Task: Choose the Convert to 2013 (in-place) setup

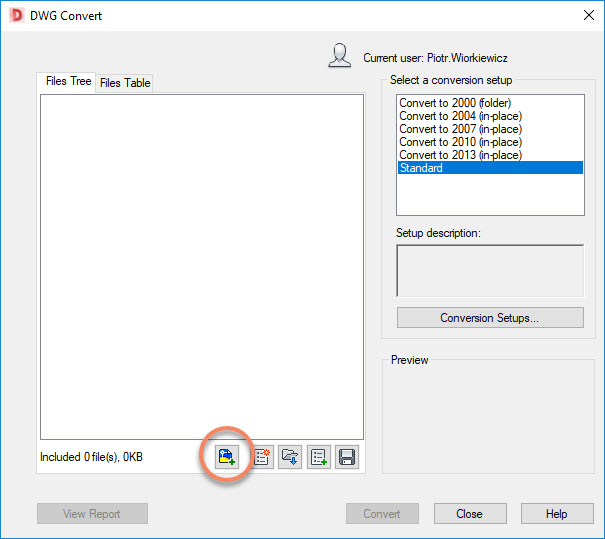Action: click(459, 155)
